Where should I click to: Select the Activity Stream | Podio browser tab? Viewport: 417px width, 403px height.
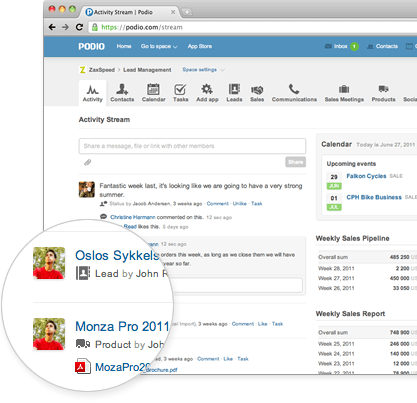(x=130, y=12)
